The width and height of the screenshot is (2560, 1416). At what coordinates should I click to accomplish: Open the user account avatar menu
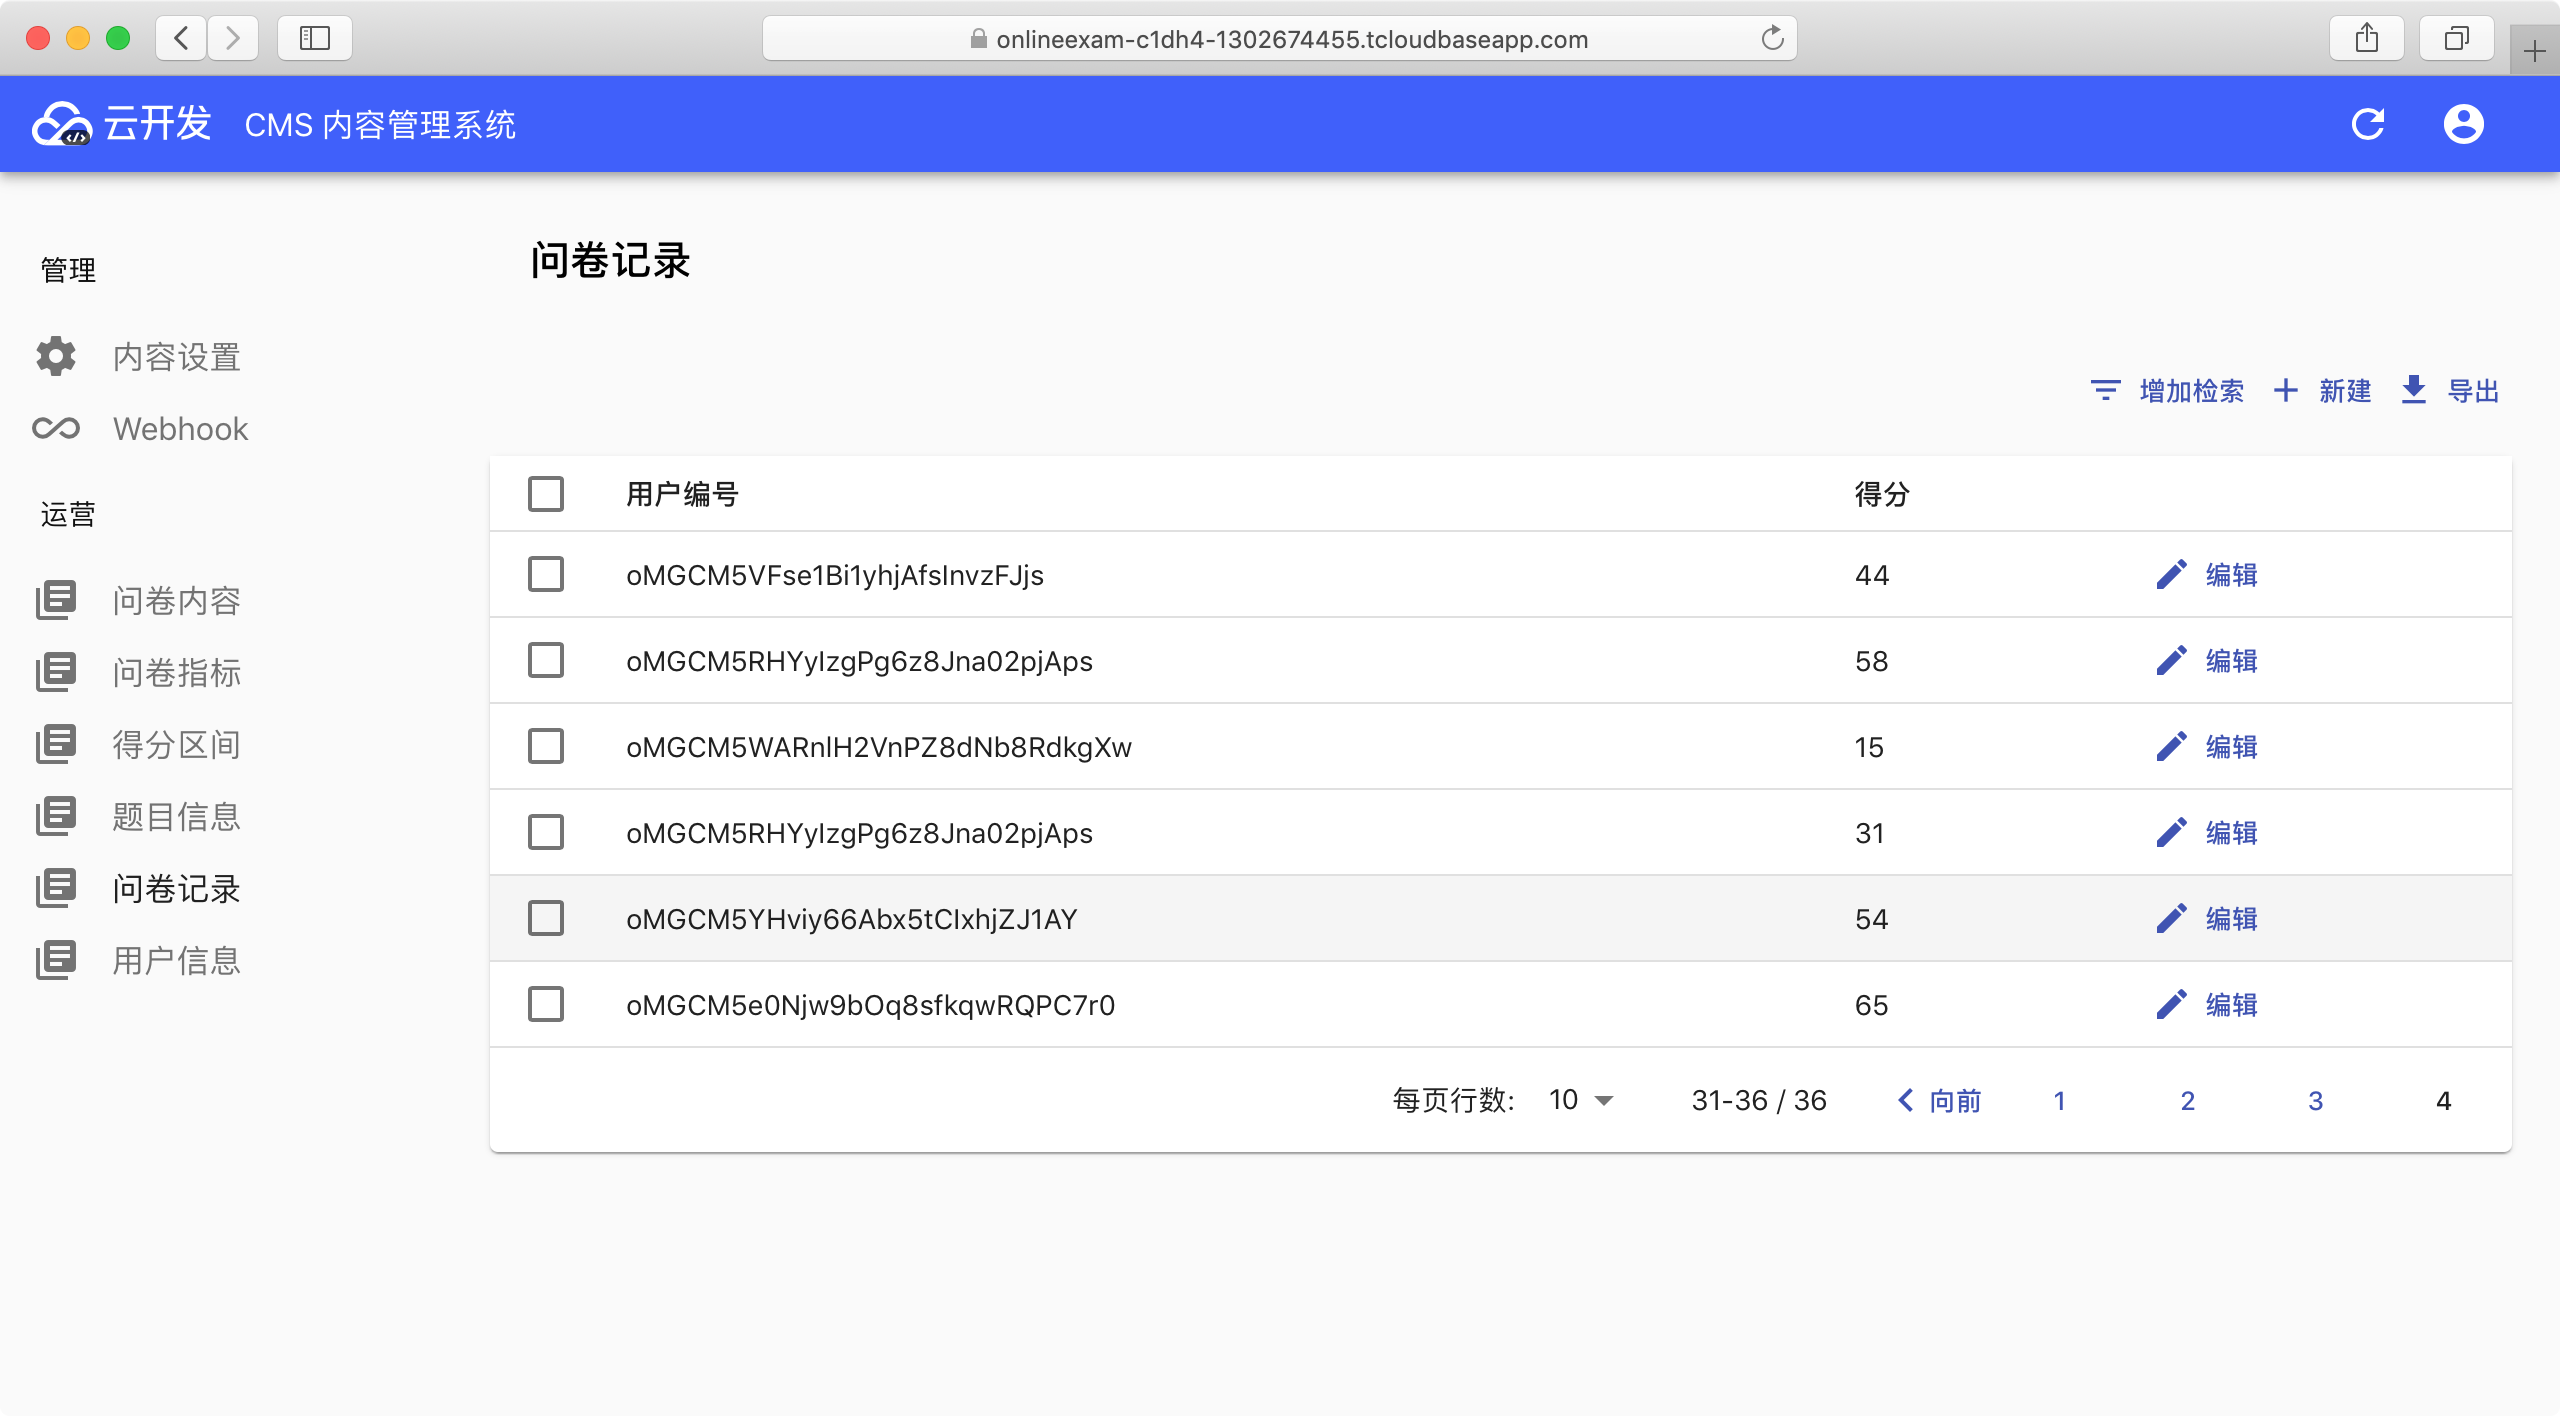pos(2463,124)
